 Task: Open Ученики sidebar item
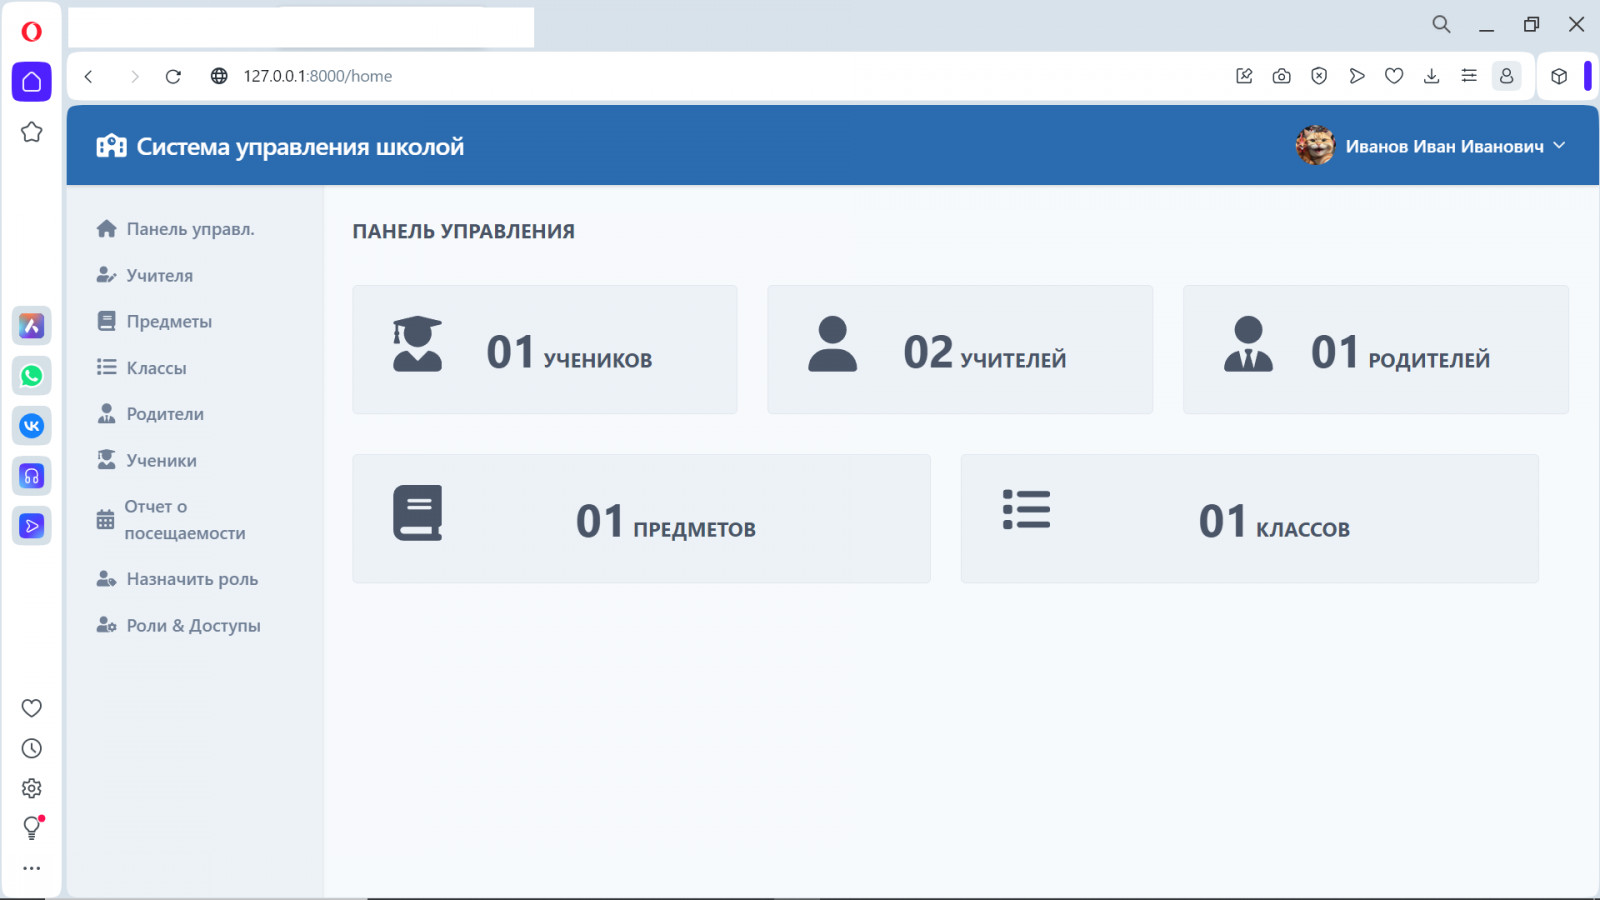147,461
